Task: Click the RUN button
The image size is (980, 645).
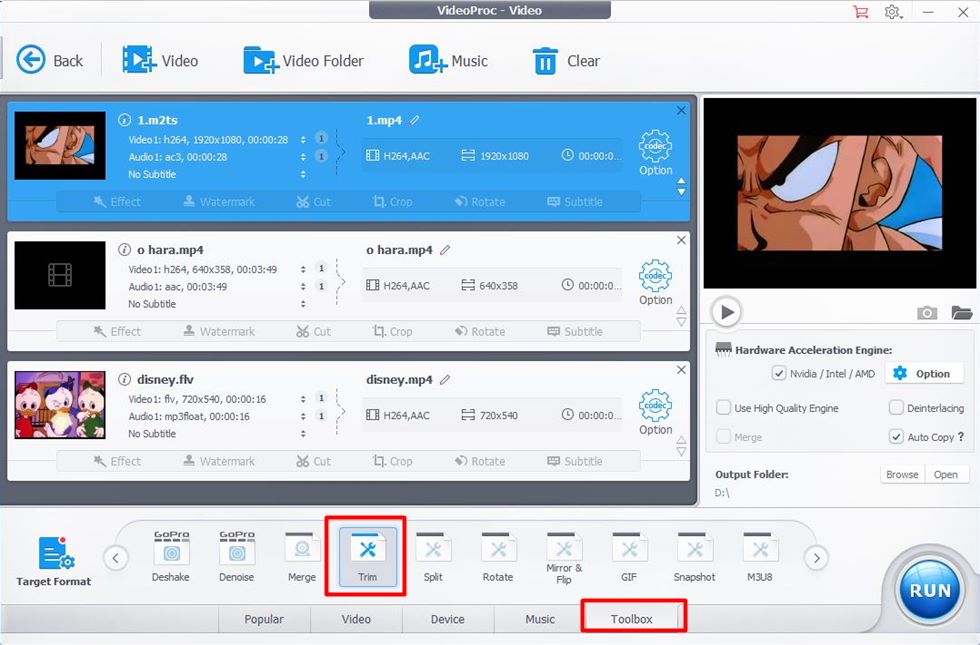Action: coord(930,591)
